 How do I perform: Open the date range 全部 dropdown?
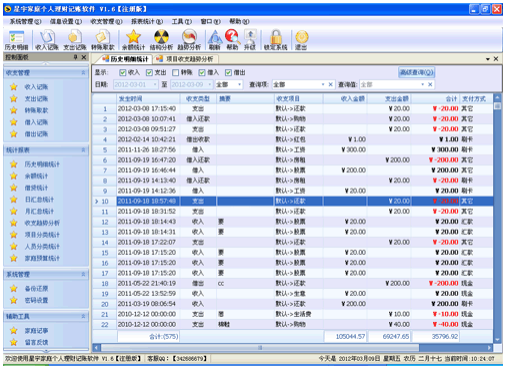point(239,85)
